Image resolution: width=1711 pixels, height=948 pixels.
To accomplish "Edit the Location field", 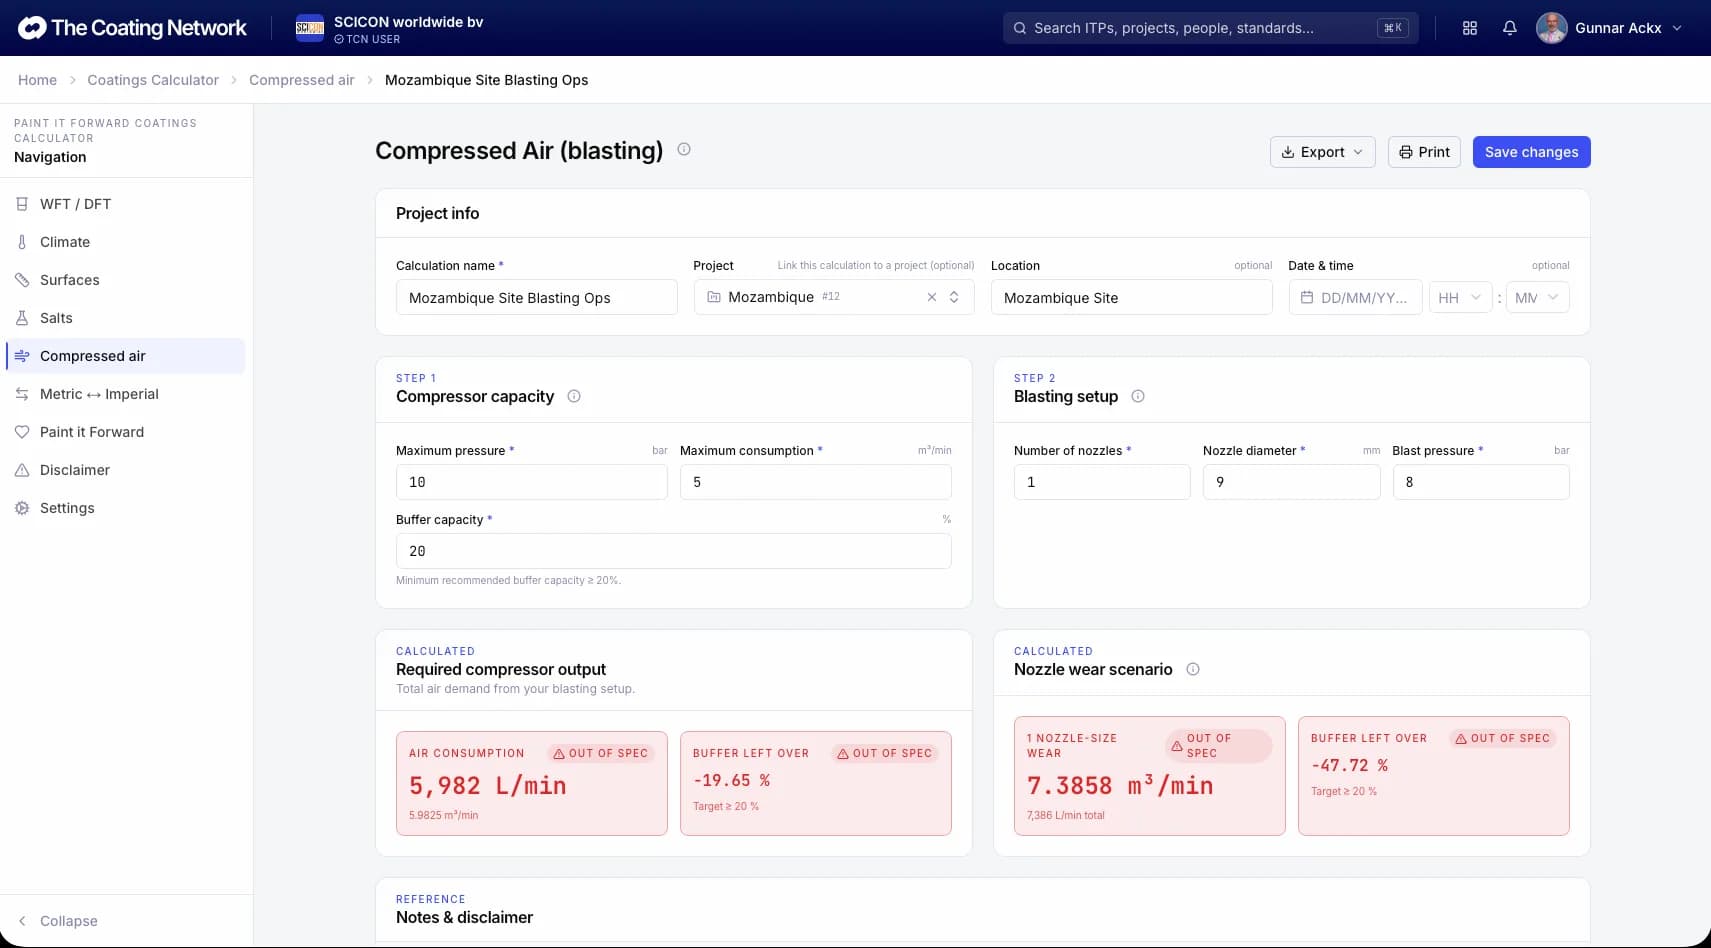I will coord(1131,298).
